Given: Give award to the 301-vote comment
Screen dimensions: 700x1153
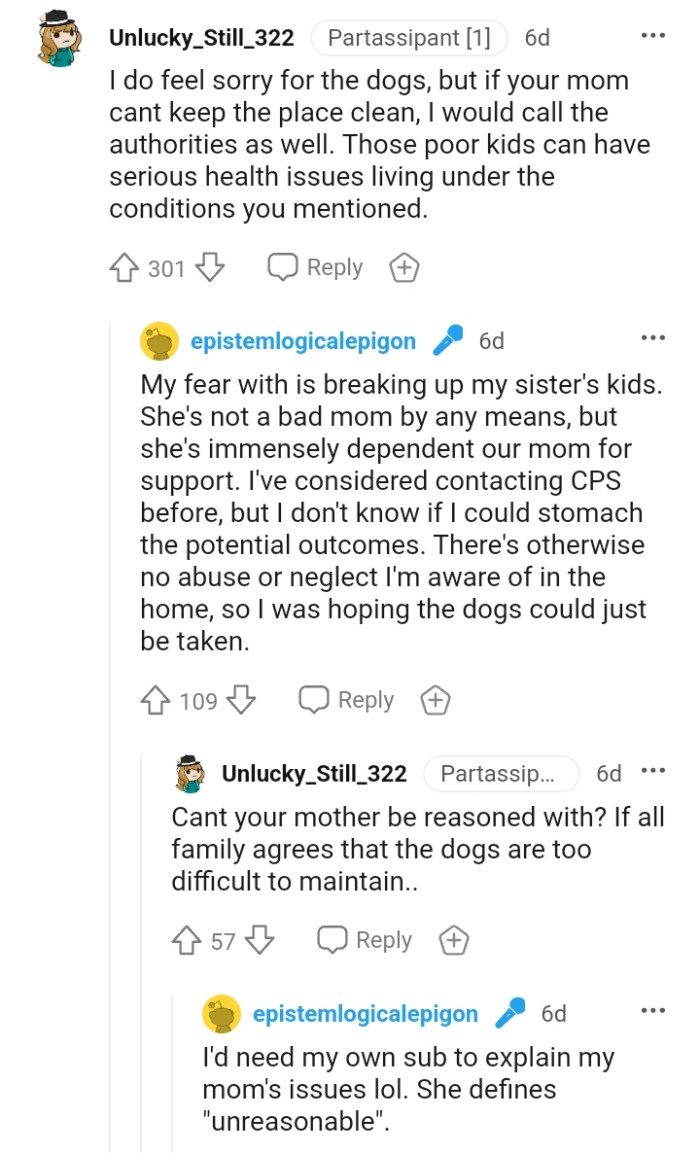Looking at the screenshot, I should click(404, 268).
